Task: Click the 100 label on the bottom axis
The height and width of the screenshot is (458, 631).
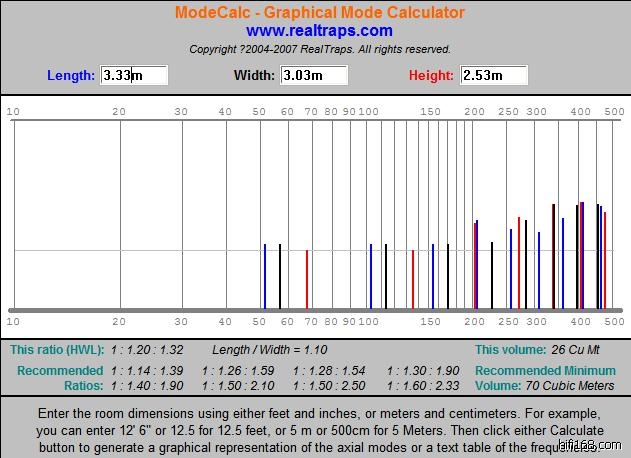Action: [369, 322]
